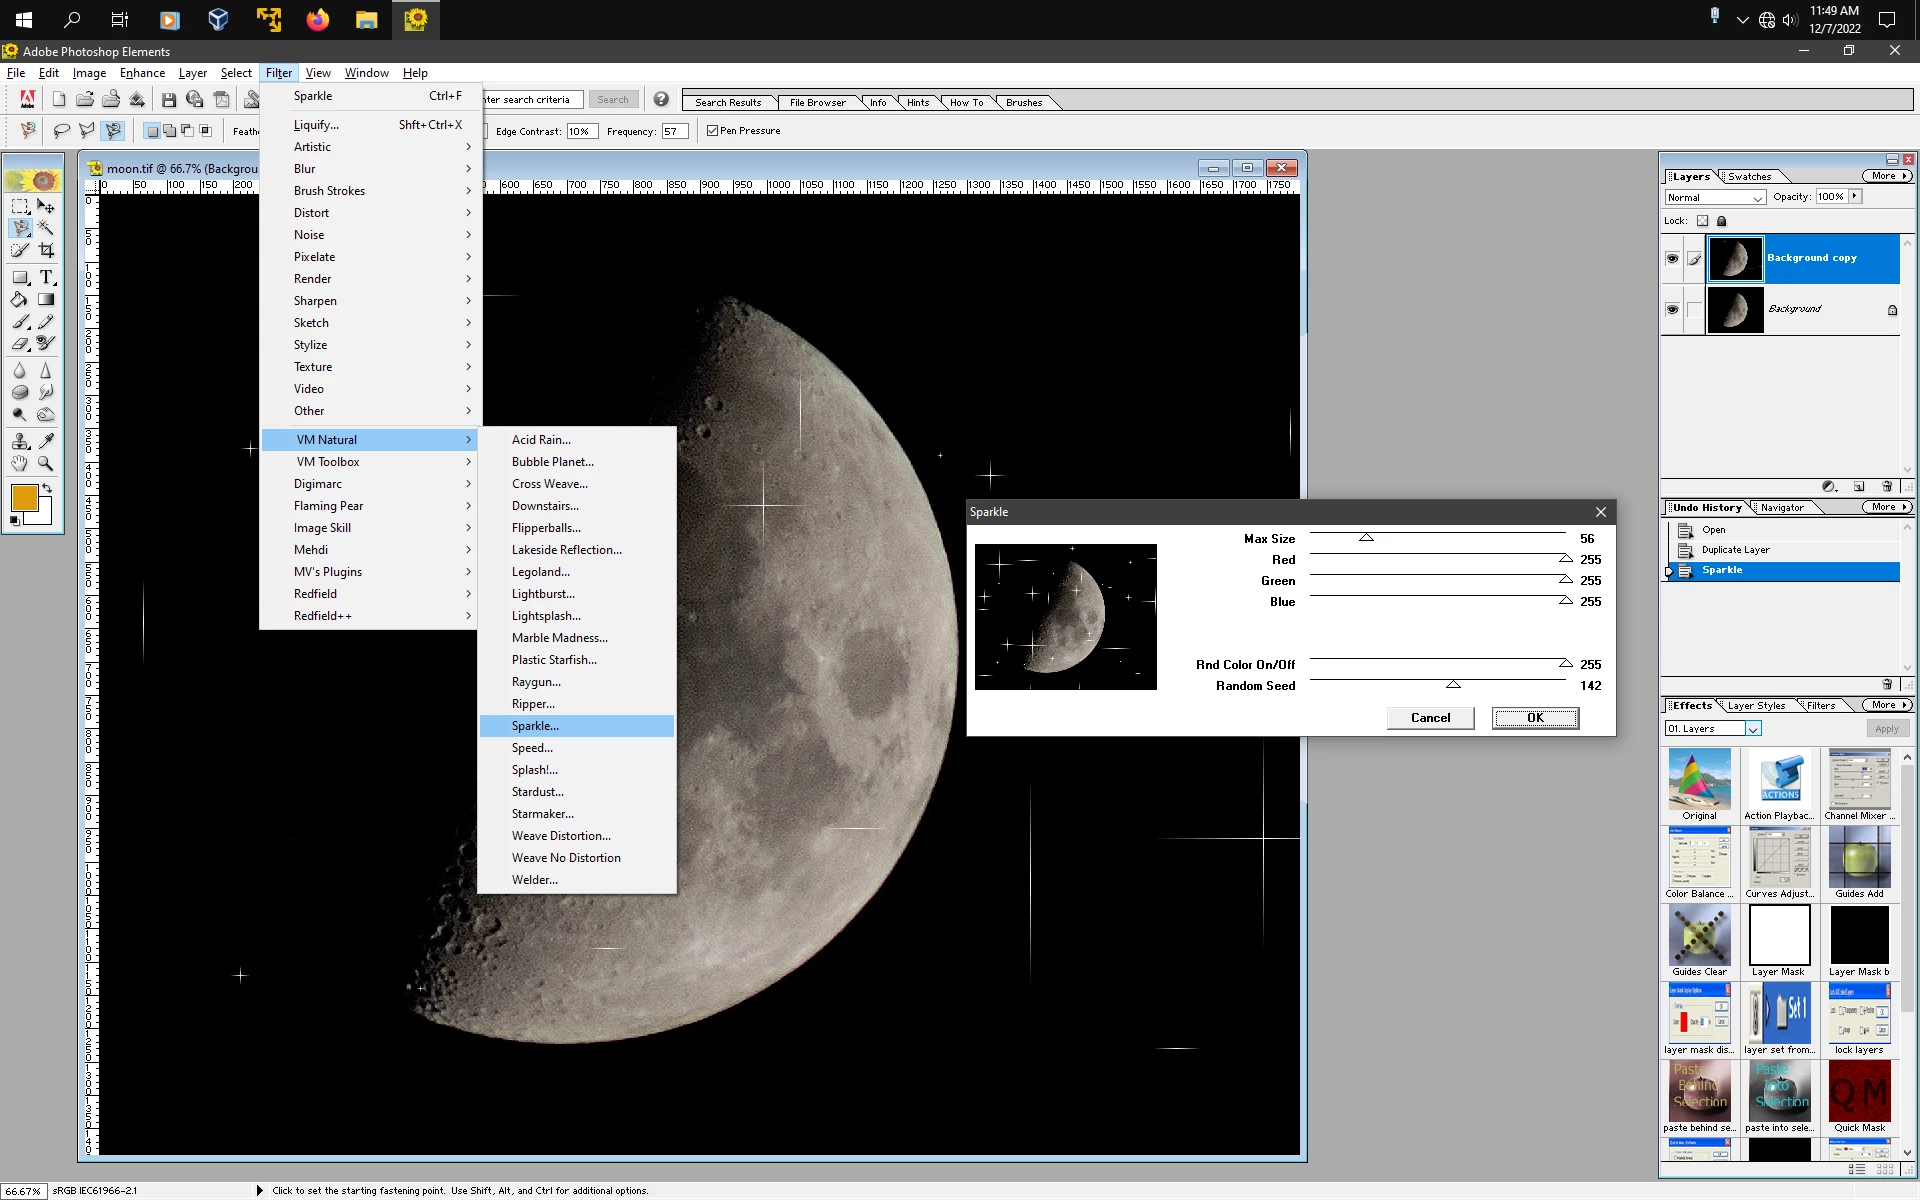Click Cancel in the Sparkle dialog
The height and width of the screenshot is (1200, 1920).
click(x=1430, y=718)
